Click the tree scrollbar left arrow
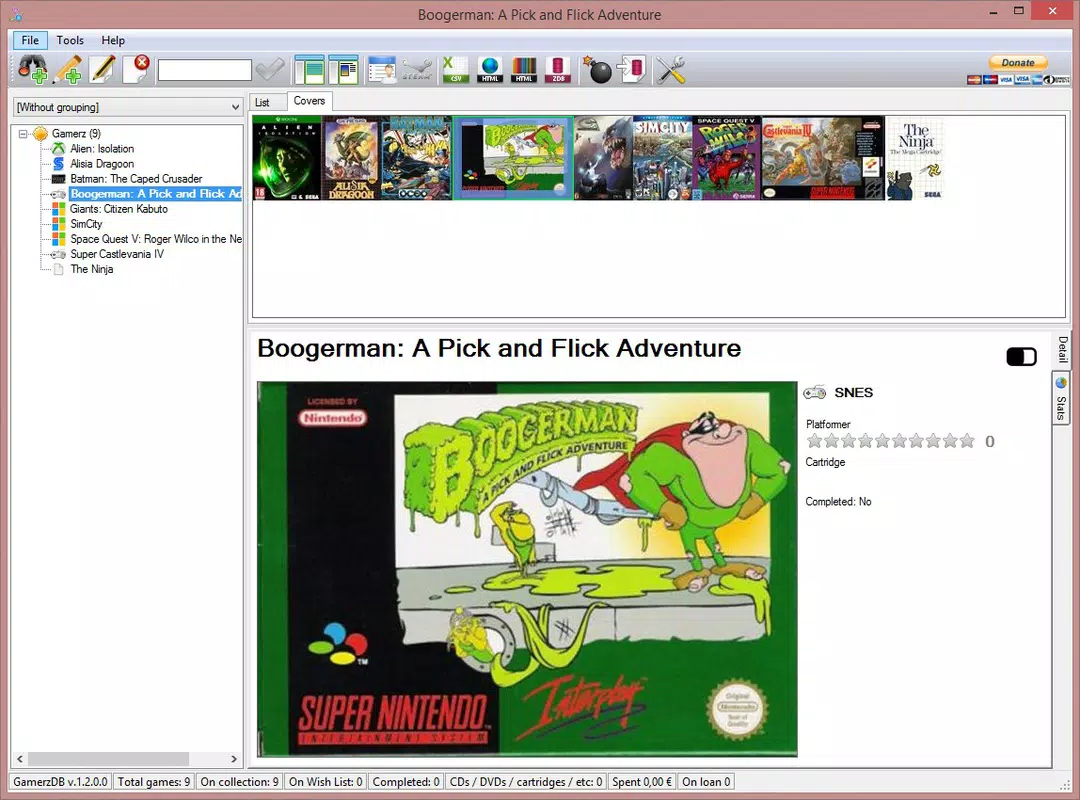 (20, 759)
